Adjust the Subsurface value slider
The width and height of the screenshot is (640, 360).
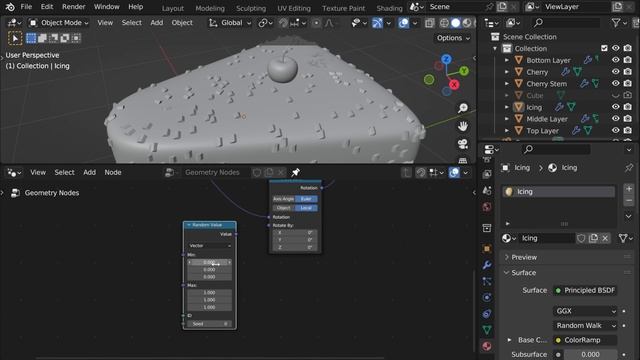click(x=590, y=354)
